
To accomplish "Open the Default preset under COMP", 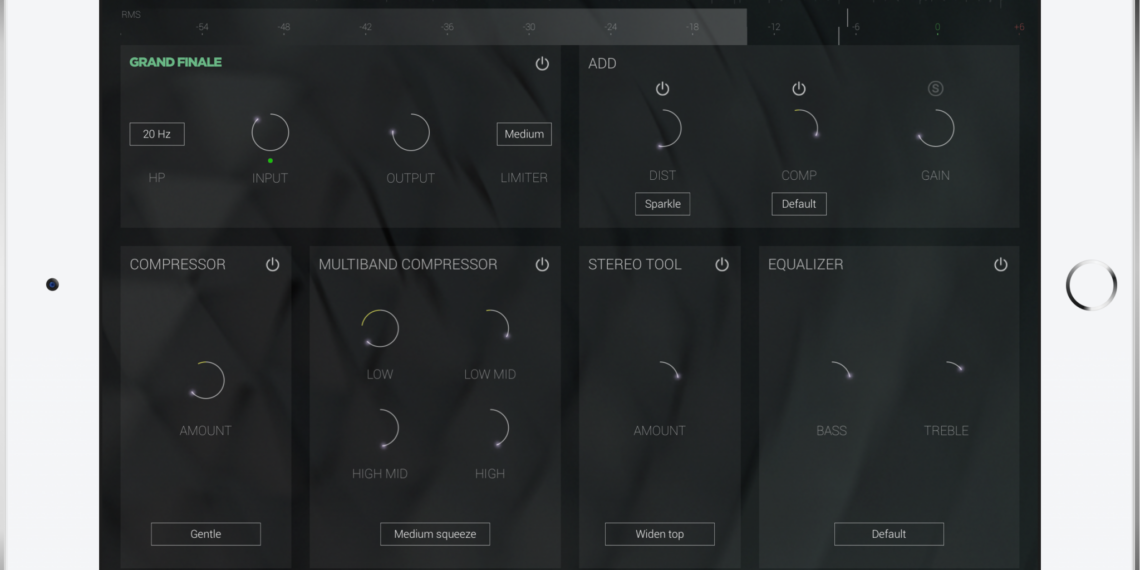I will coord(798,204).
